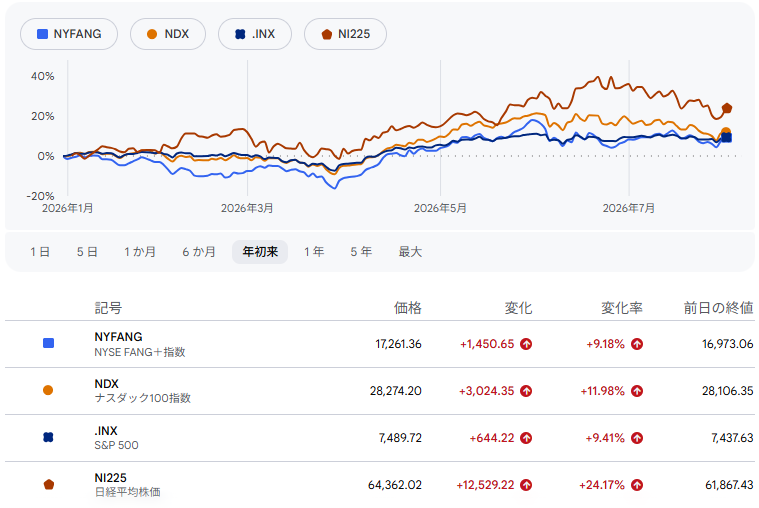Click the 2026年1月 axis label
The width and height of the screenshot is (759, 508).
click(68, 208)
